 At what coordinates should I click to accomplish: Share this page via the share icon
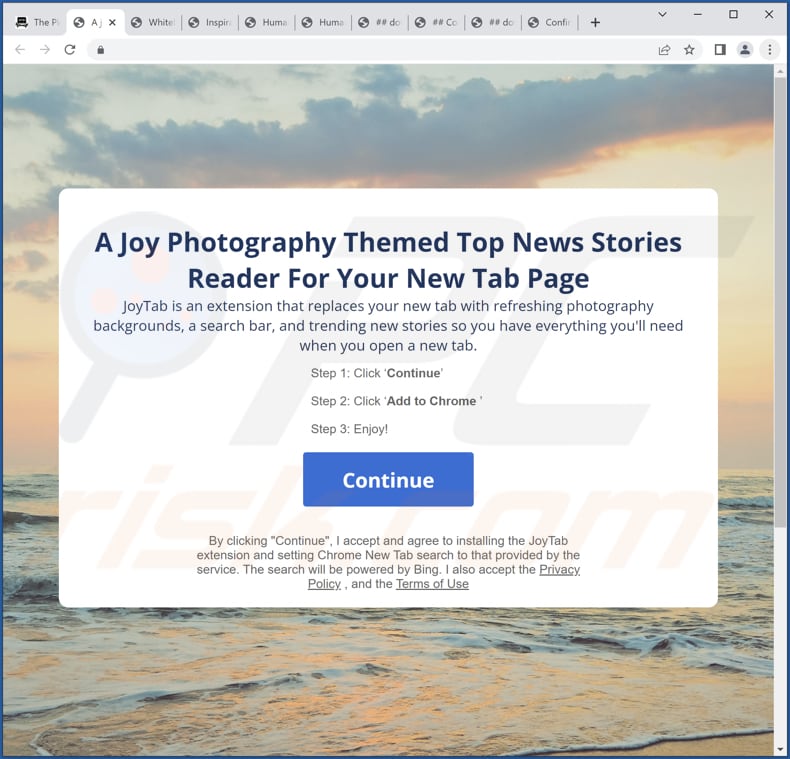[x=664, y=49]
